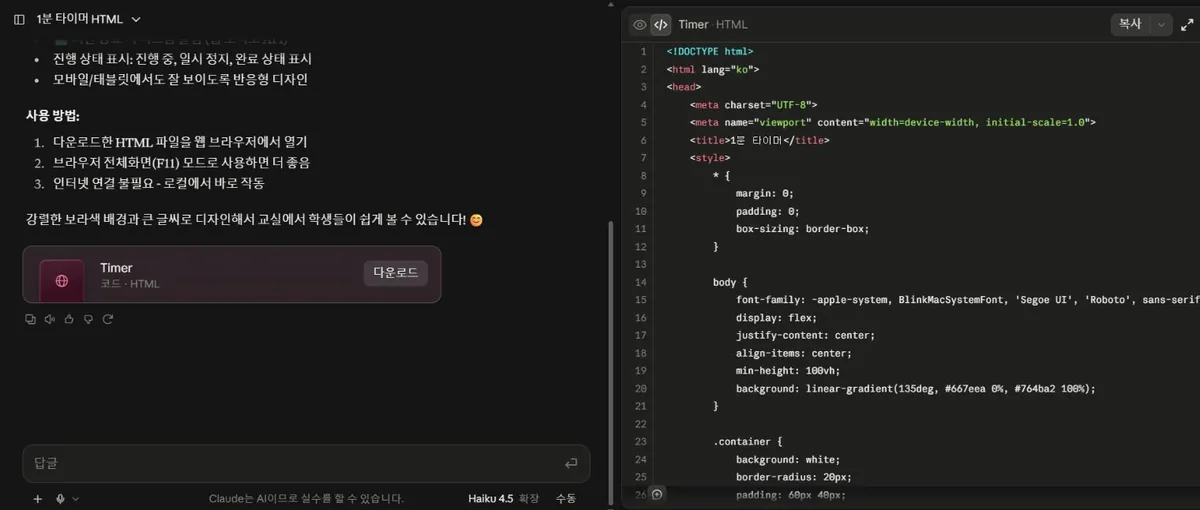Expand the dropdown arrow next to 복사
The height and width of the screenshot is (510, 1200).
point(1161,24)
